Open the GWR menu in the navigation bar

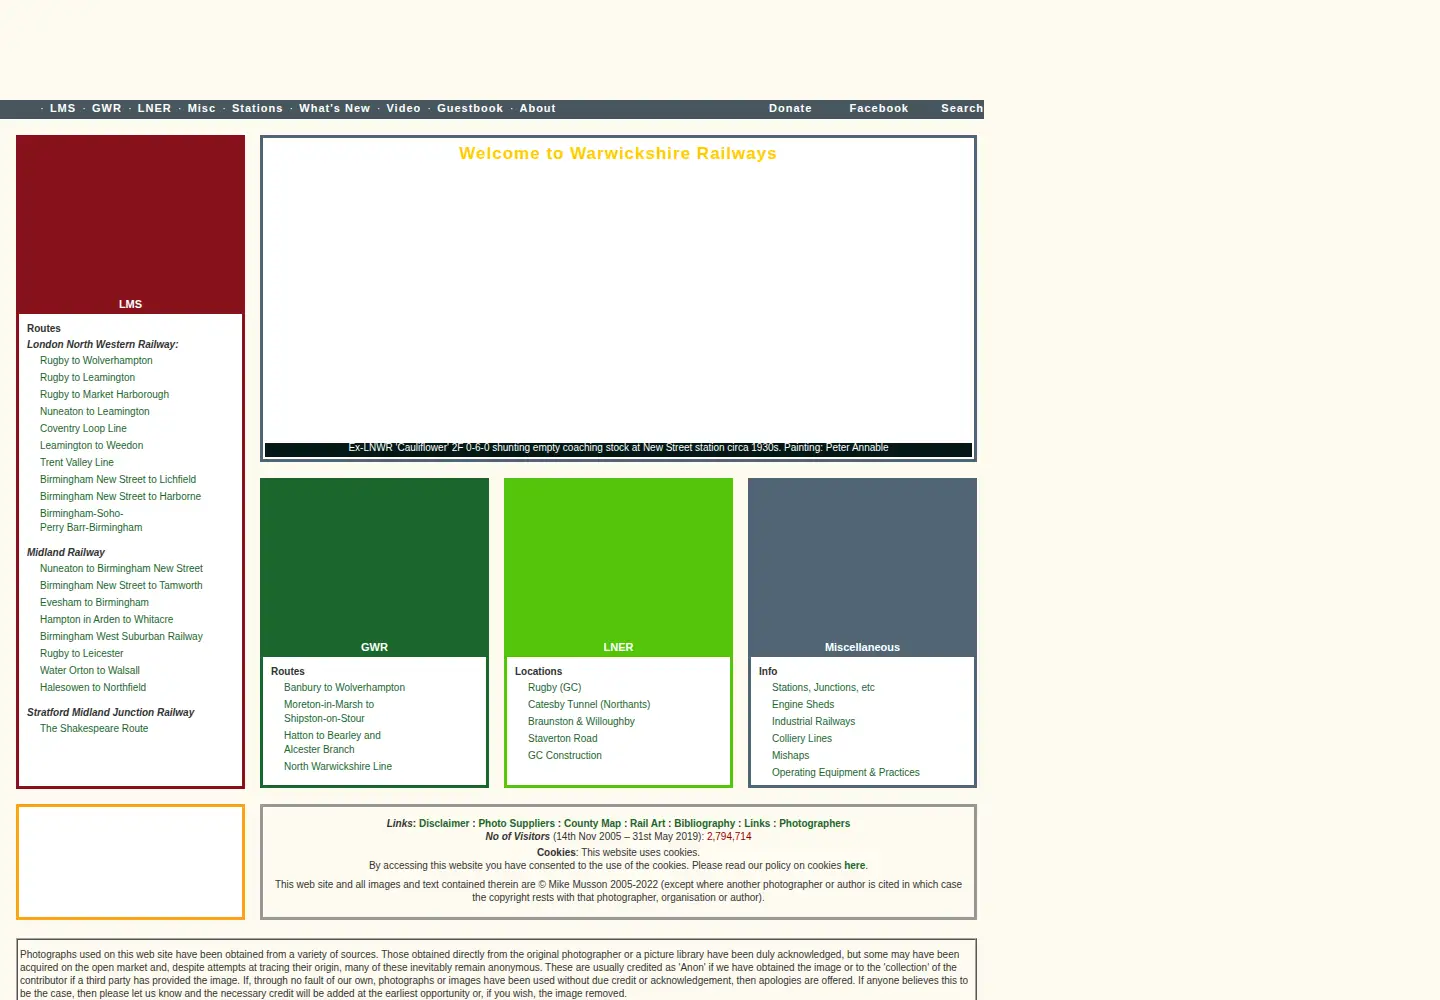(107, 109)
